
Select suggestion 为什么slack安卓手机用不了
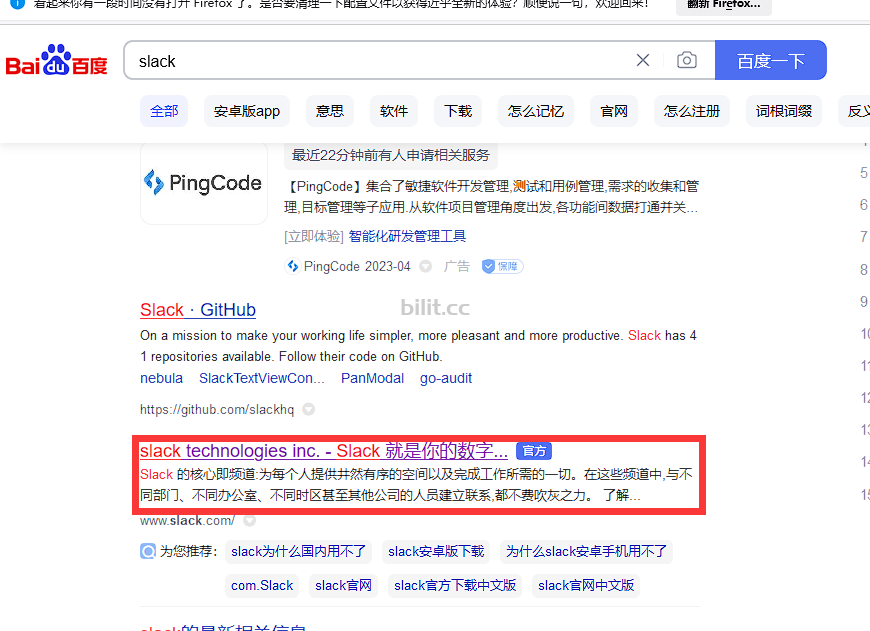coord(586,552)
